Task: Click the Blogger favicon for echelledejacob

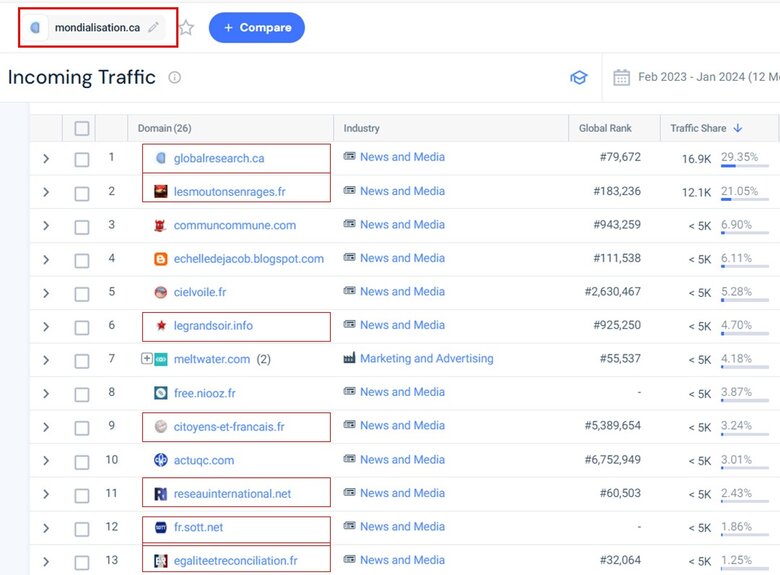Action: click(161, 259)
